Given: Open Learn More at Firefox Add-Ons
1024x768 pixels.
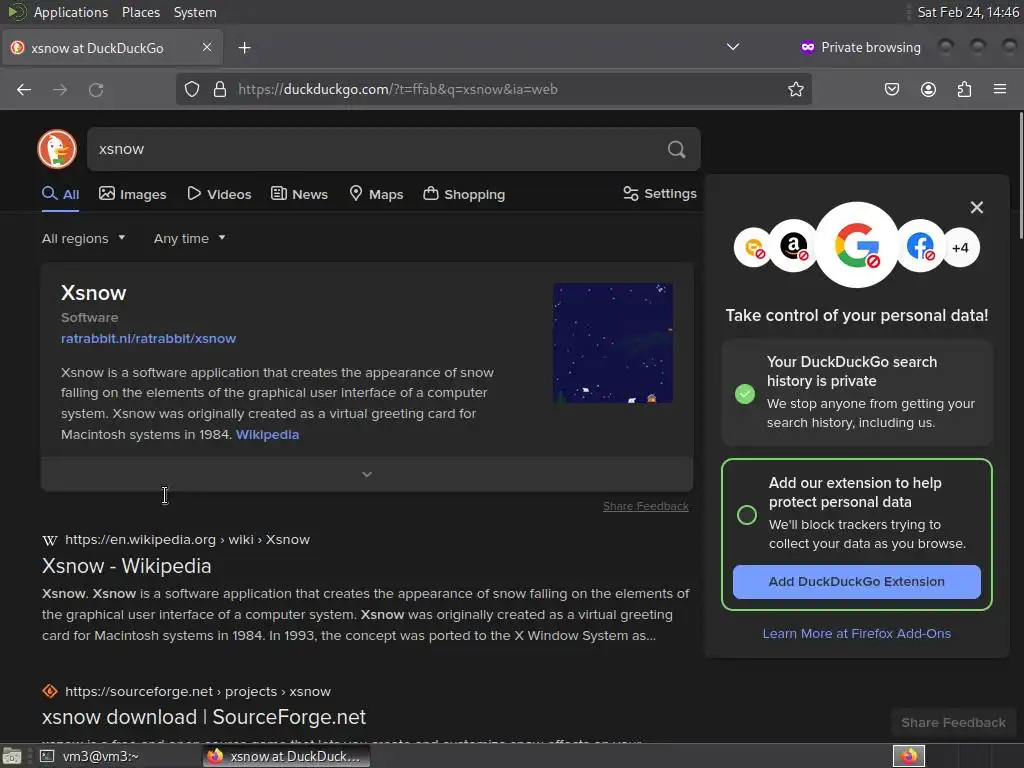Looking at the screenshot, I should (857, 633).
